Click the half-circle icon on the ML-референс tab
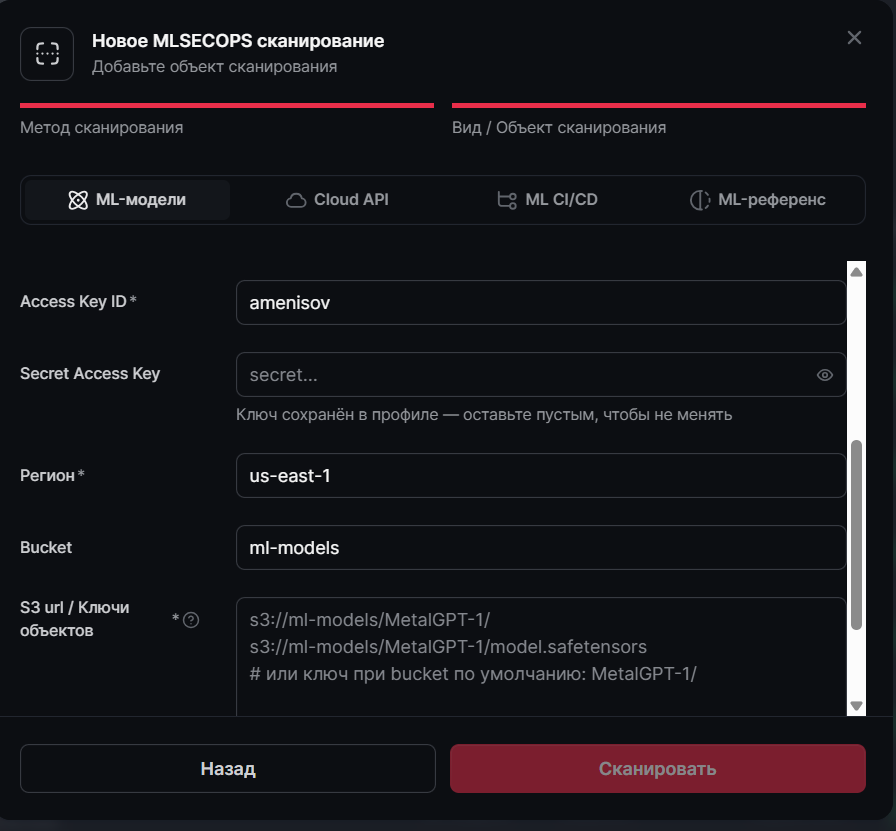Screen dimensions: 896x831 (700, 199)
